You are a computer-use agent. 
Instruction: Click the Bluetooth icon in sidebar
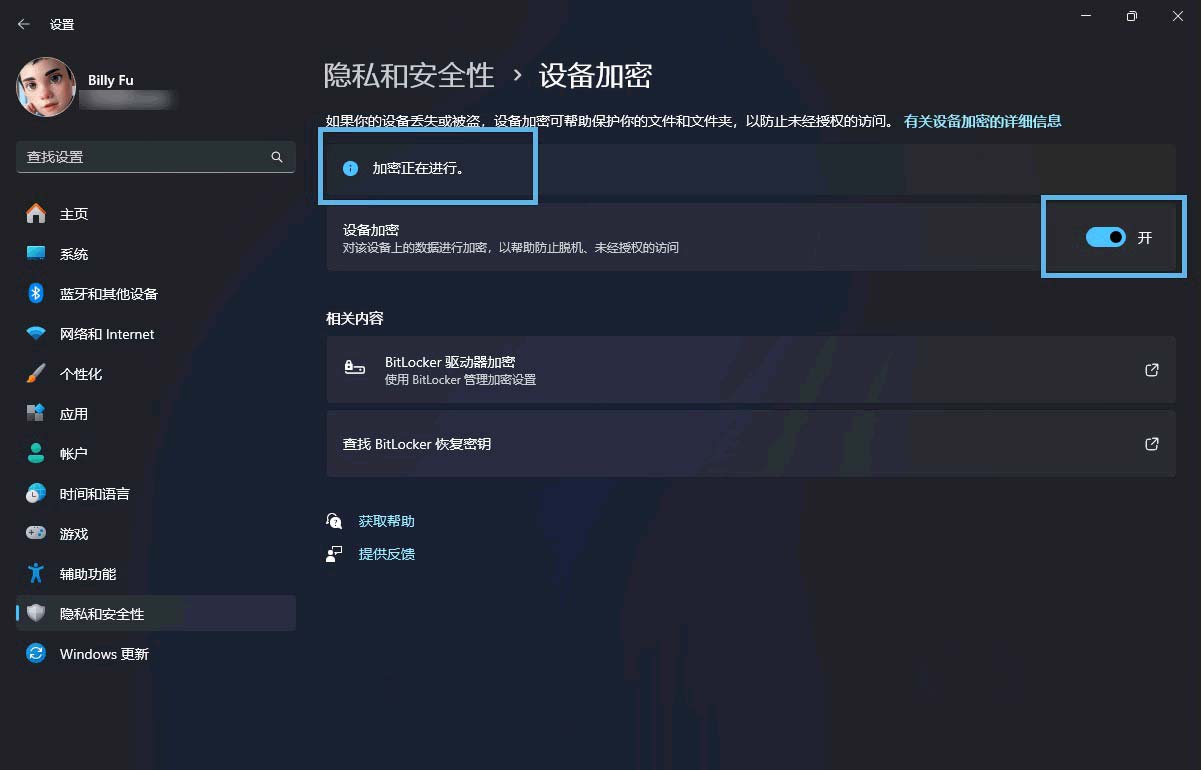(36, 294)
